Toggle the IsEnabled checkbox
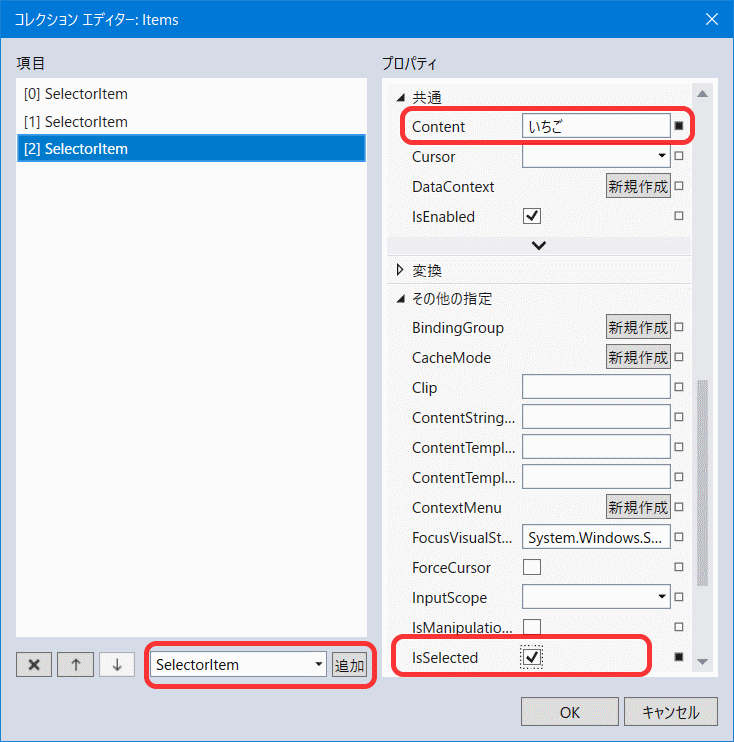This screenshot has height=742, width=734. 532,216
